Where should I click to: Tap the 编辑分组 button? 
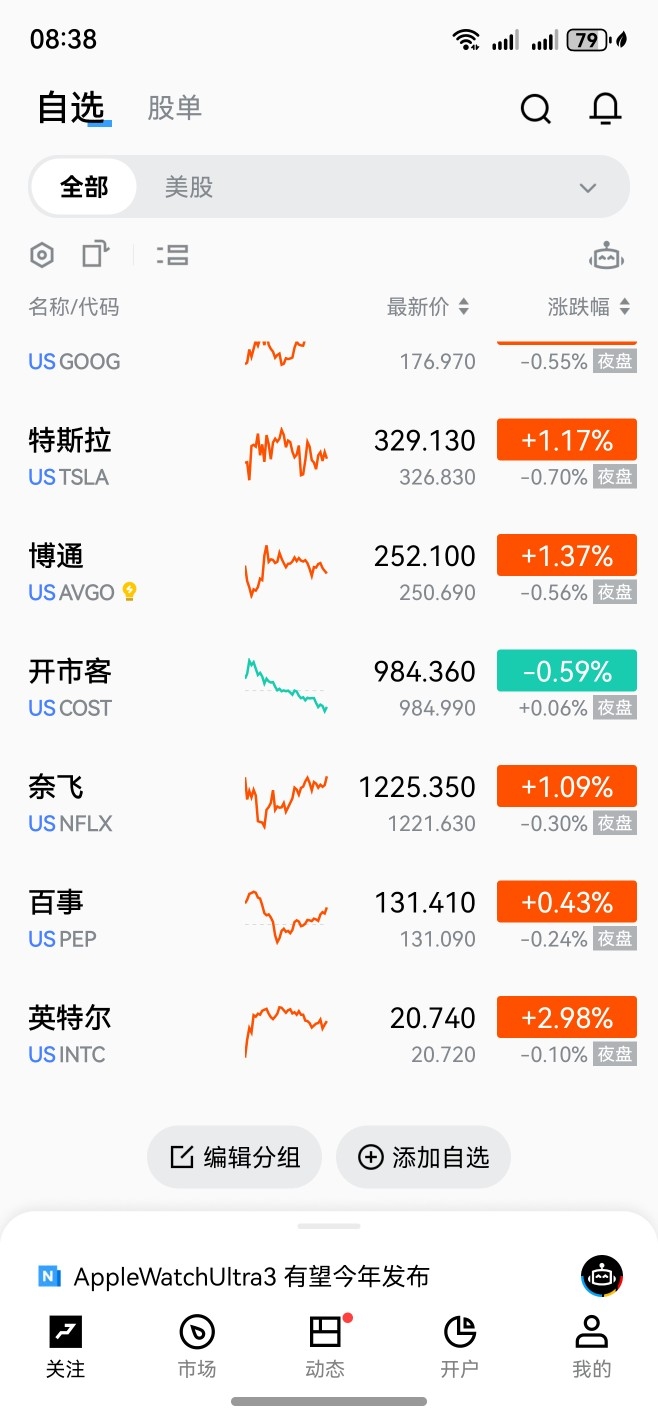[235, 1157]
